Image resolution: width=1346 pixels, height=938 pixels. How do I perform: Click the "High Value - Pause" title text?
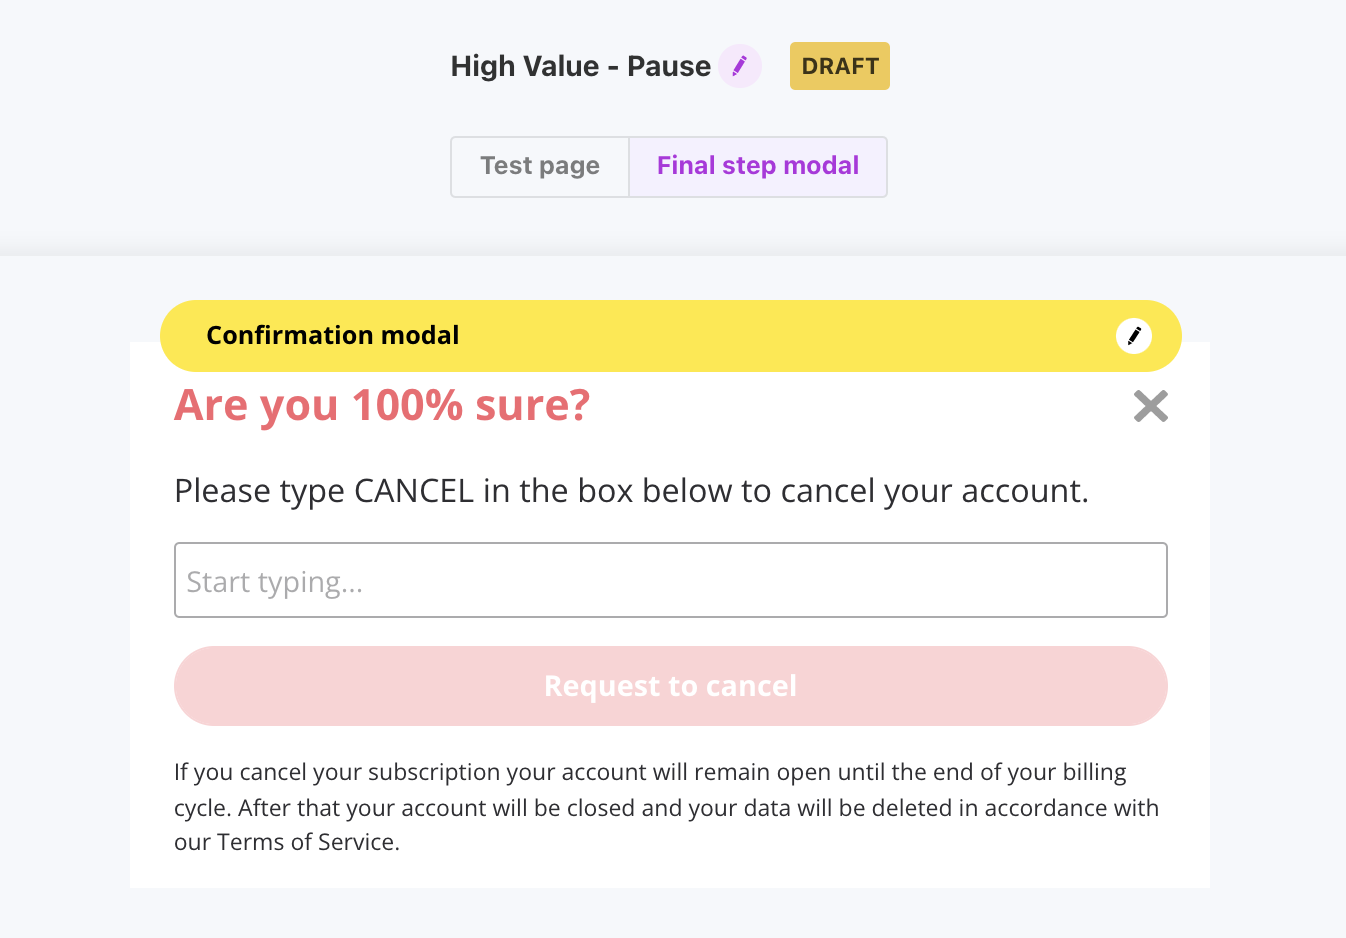580,66
